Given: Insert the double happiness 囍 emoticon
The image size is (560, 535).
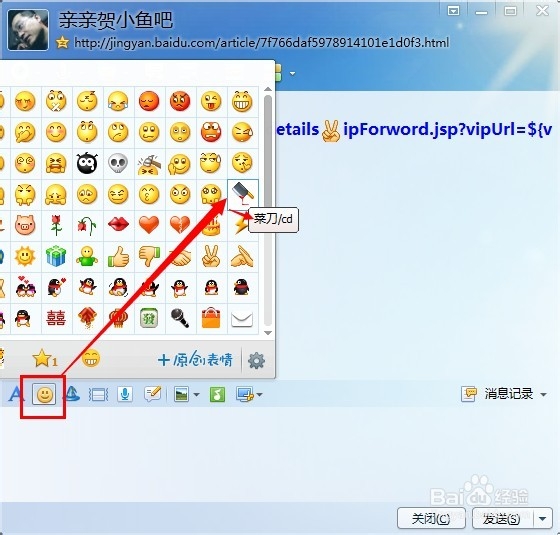Looking at the screenshot, I should click(56, 318).
